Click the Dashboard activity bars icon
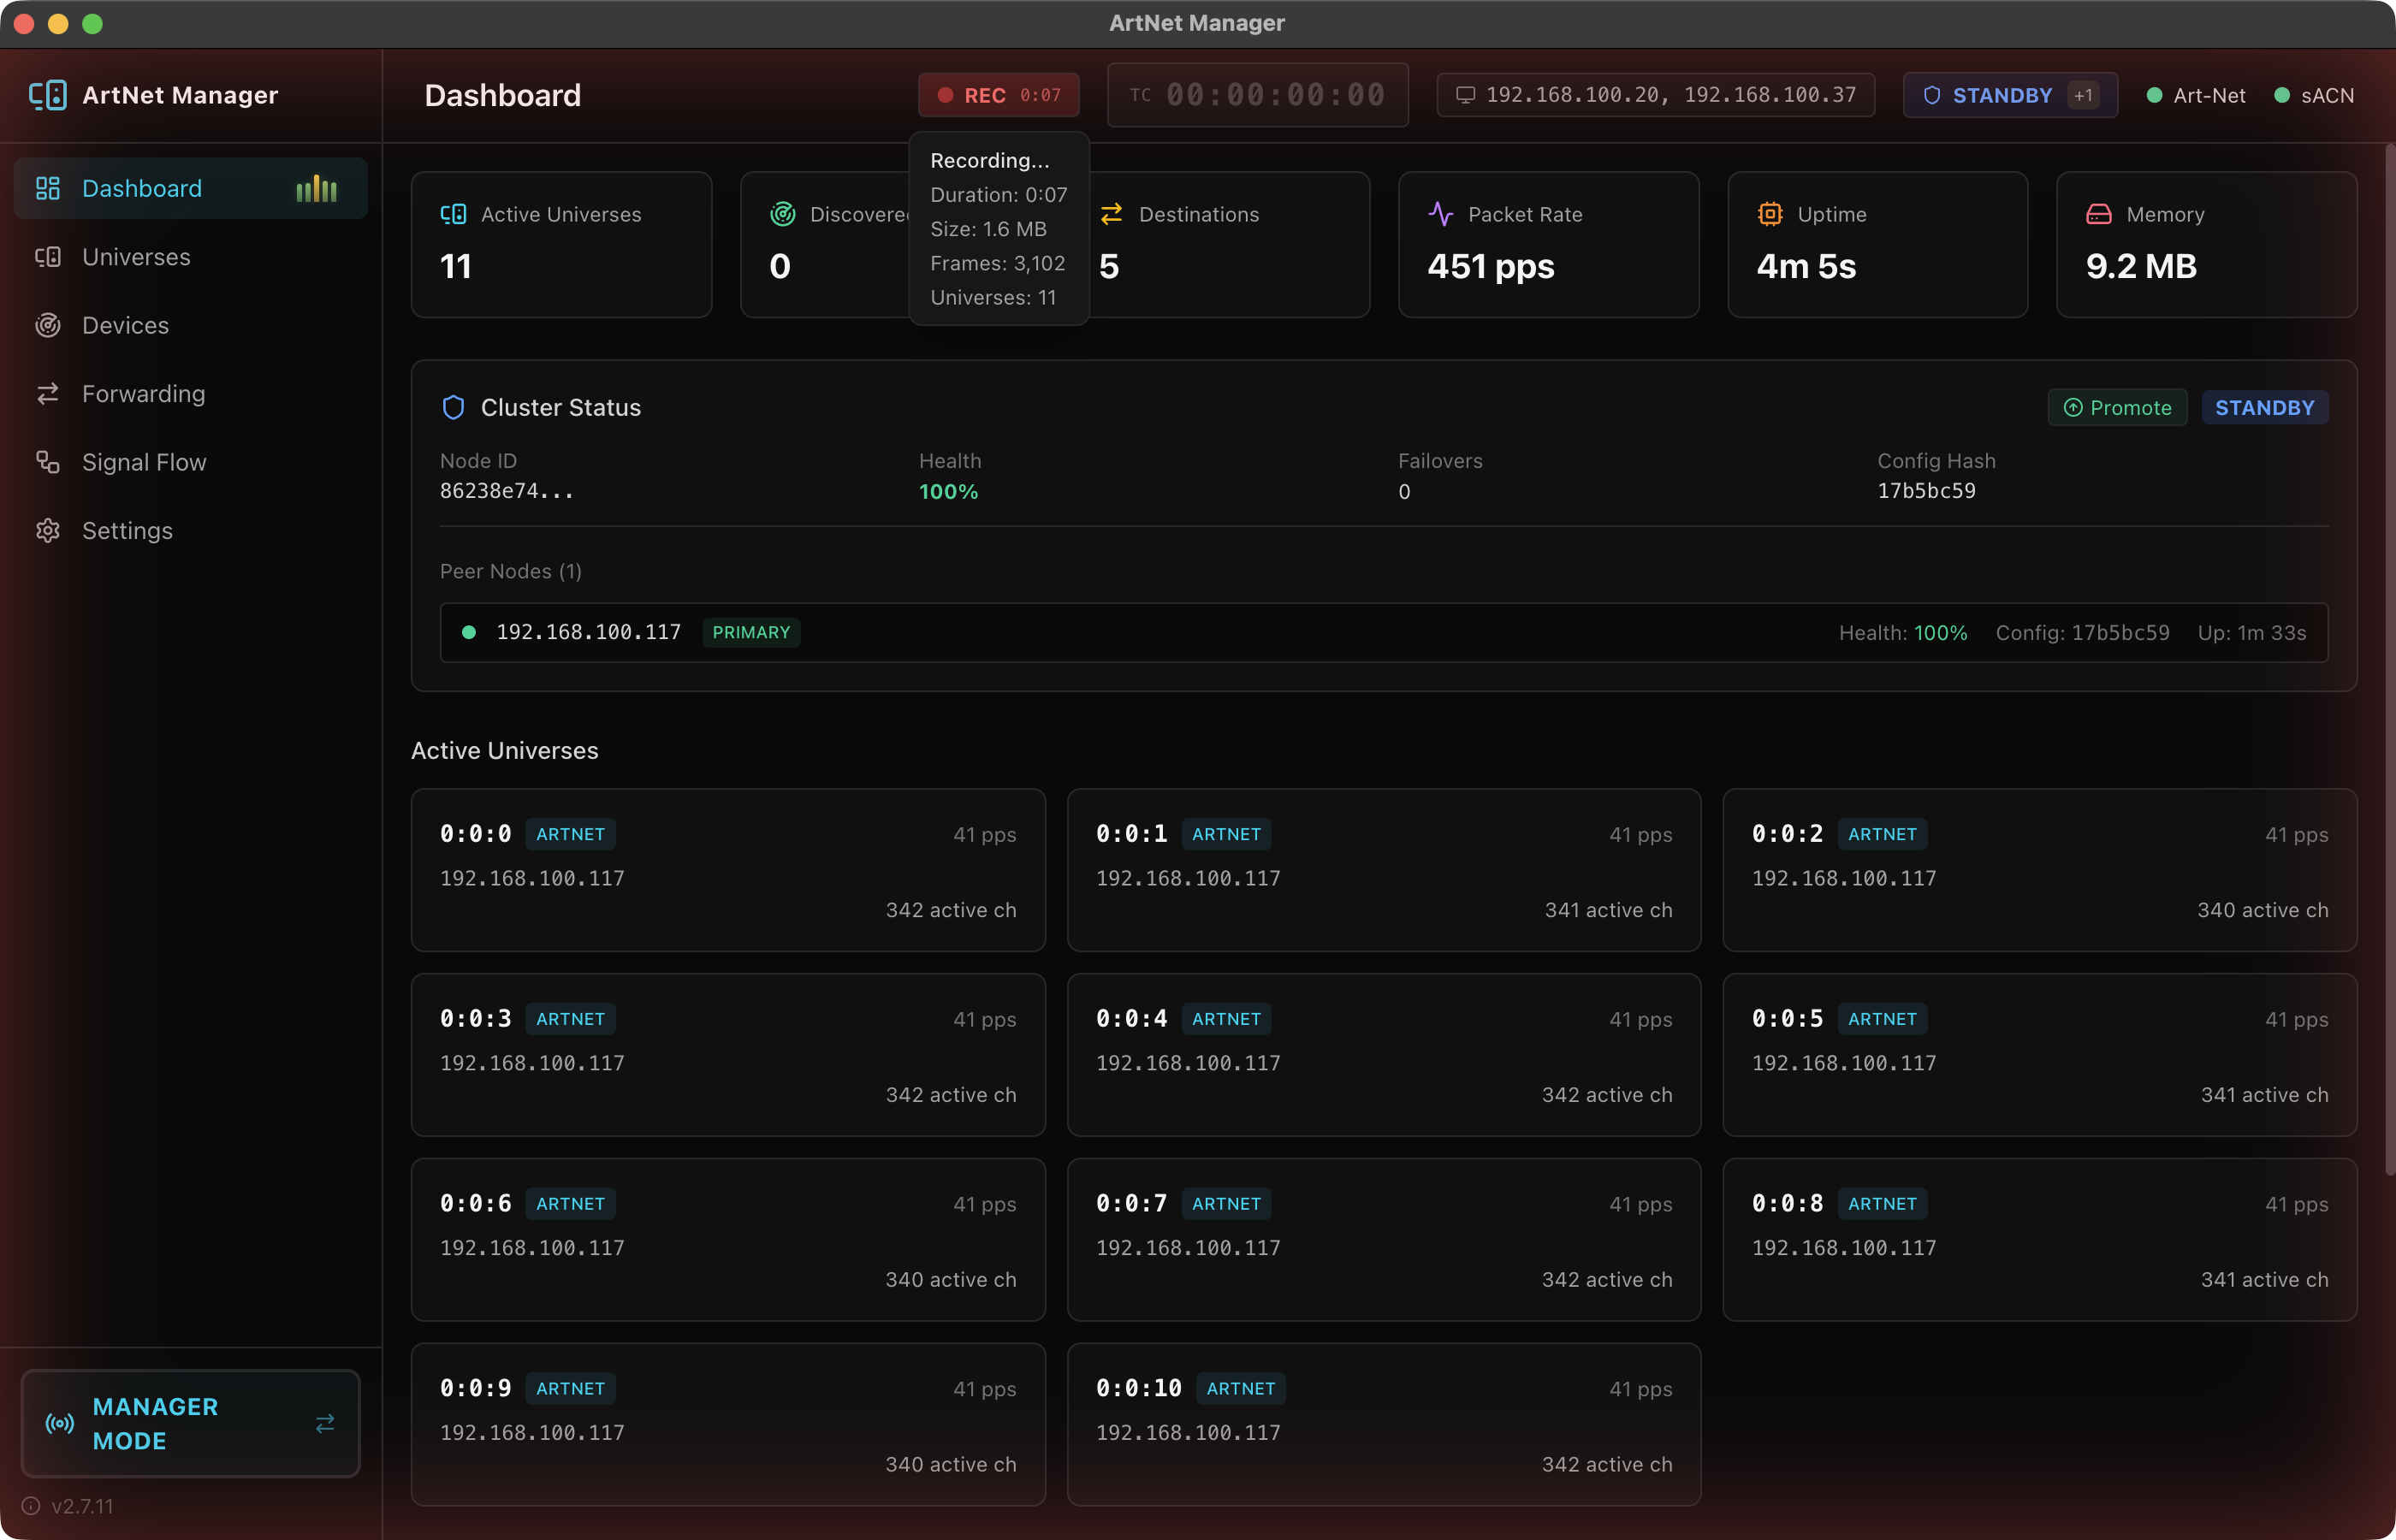The image size is (2396, 1540). point(317,188)
